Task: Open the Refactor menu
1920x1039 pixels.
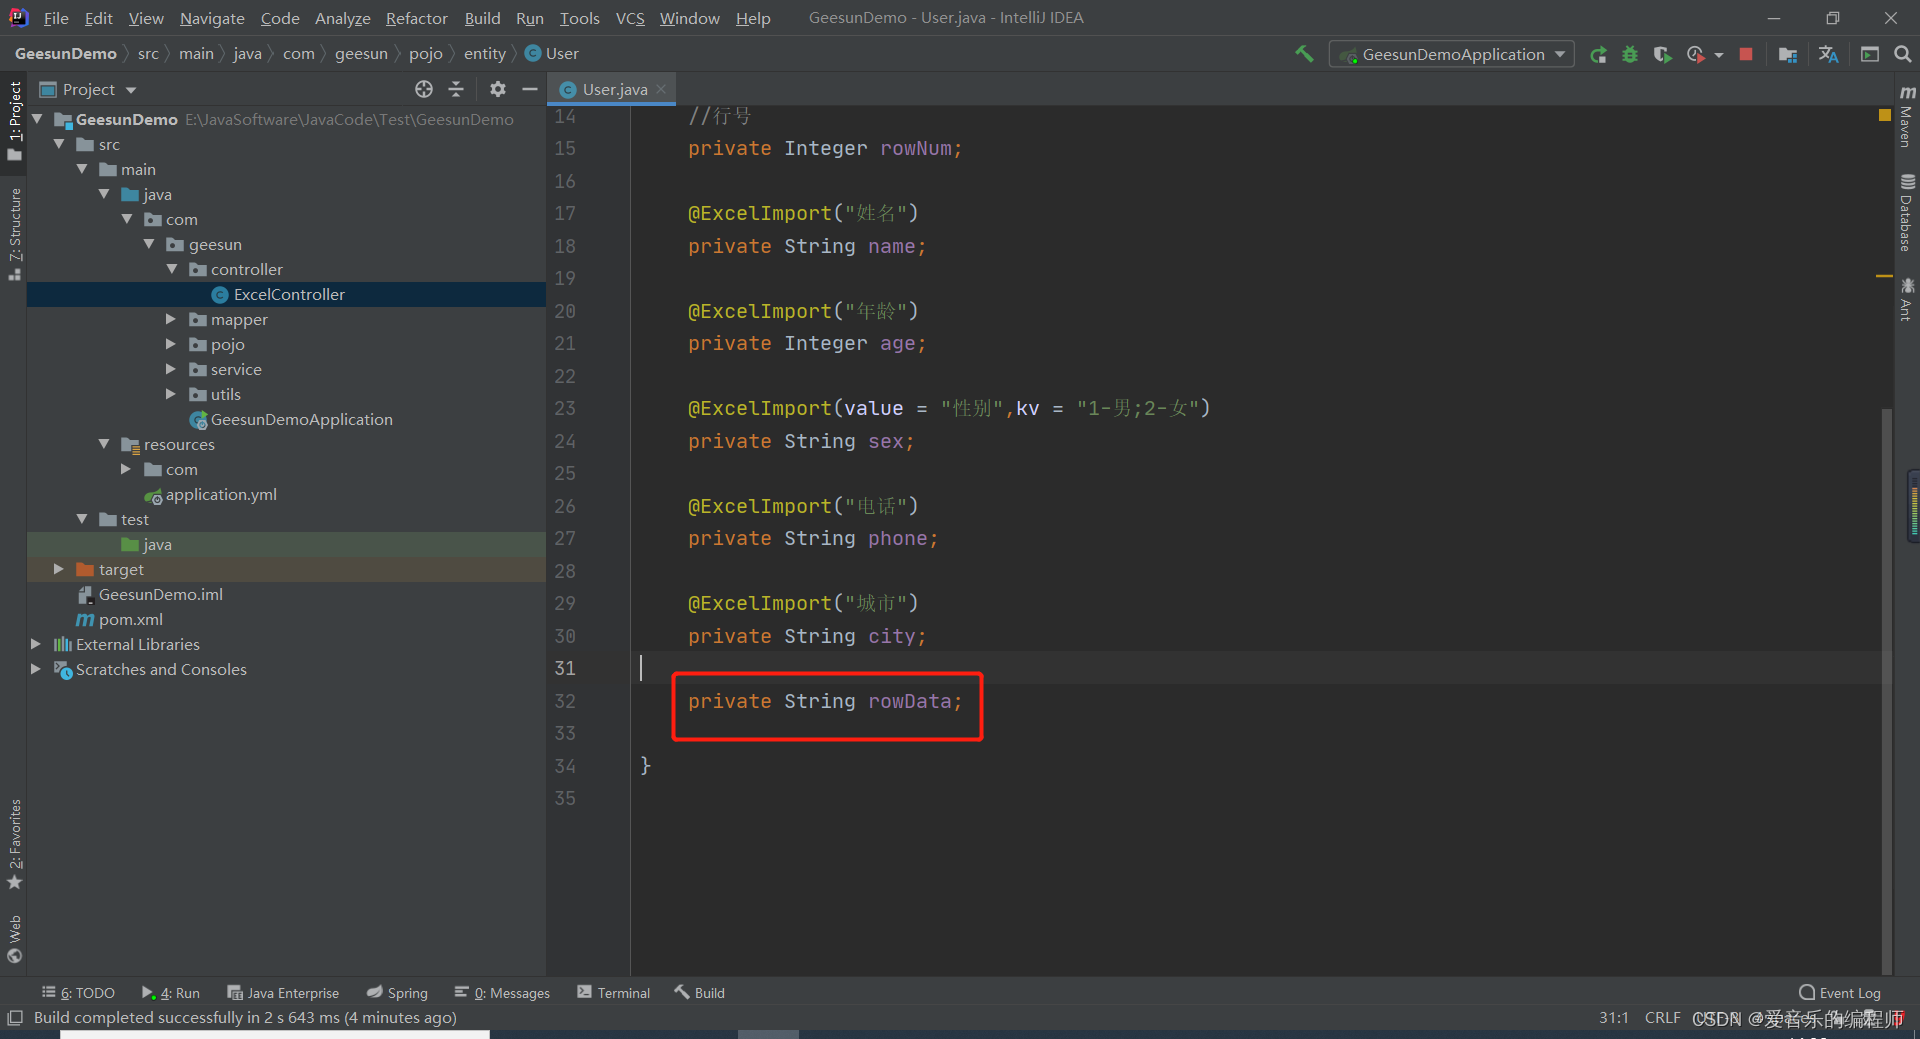Action: pyautogui.click(x=416, y=18)
